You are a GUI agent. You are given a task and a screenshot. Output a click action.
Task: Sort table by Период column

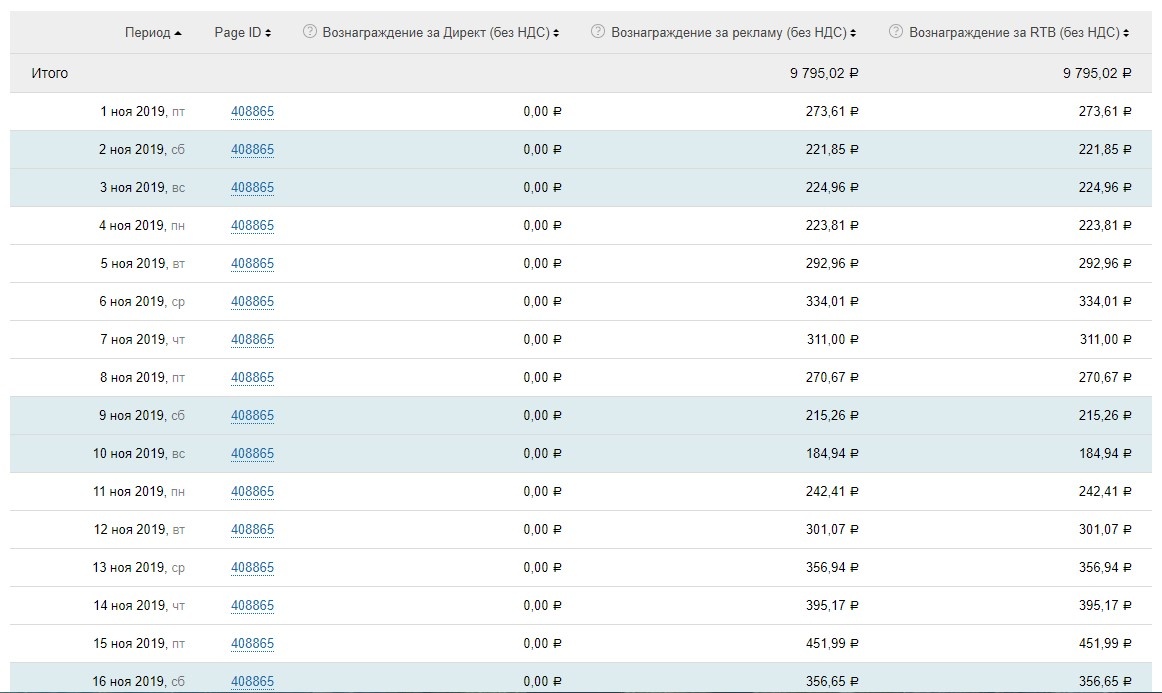(x=153, y=33)
